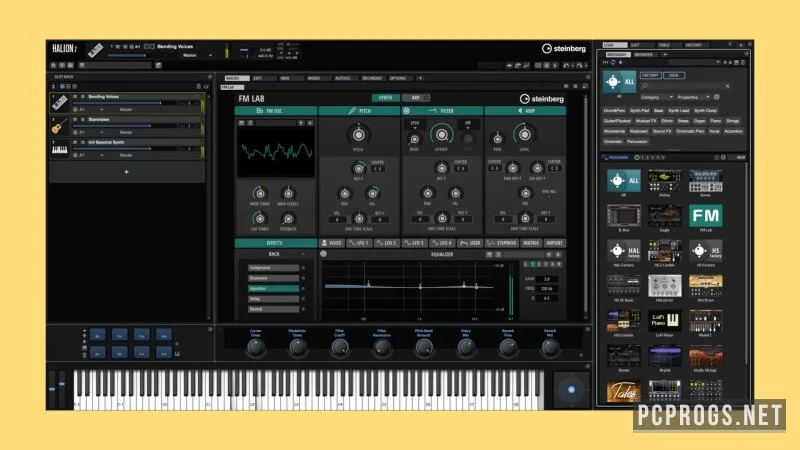Click the FM OSC section header icon
Image resolution: width=800 pixels, height=450 pixels.
[260, 111]
